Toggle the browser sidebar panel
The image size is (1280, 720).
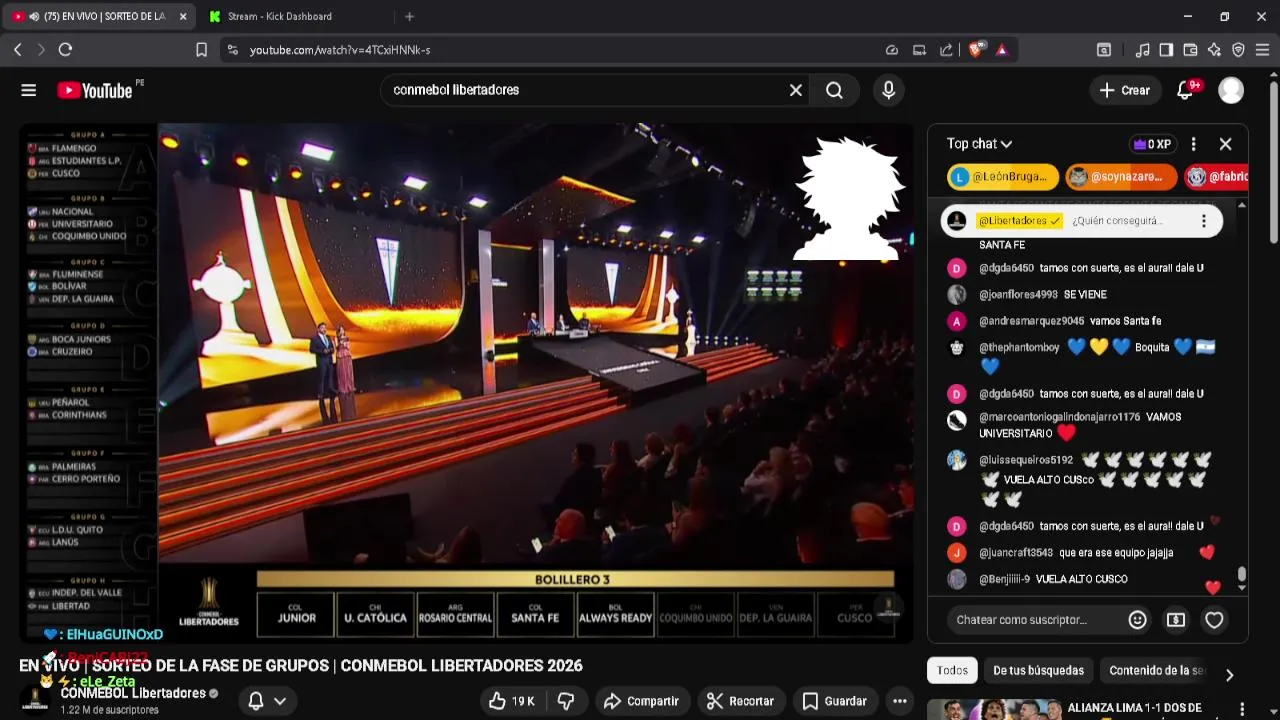click(1166, 50)
